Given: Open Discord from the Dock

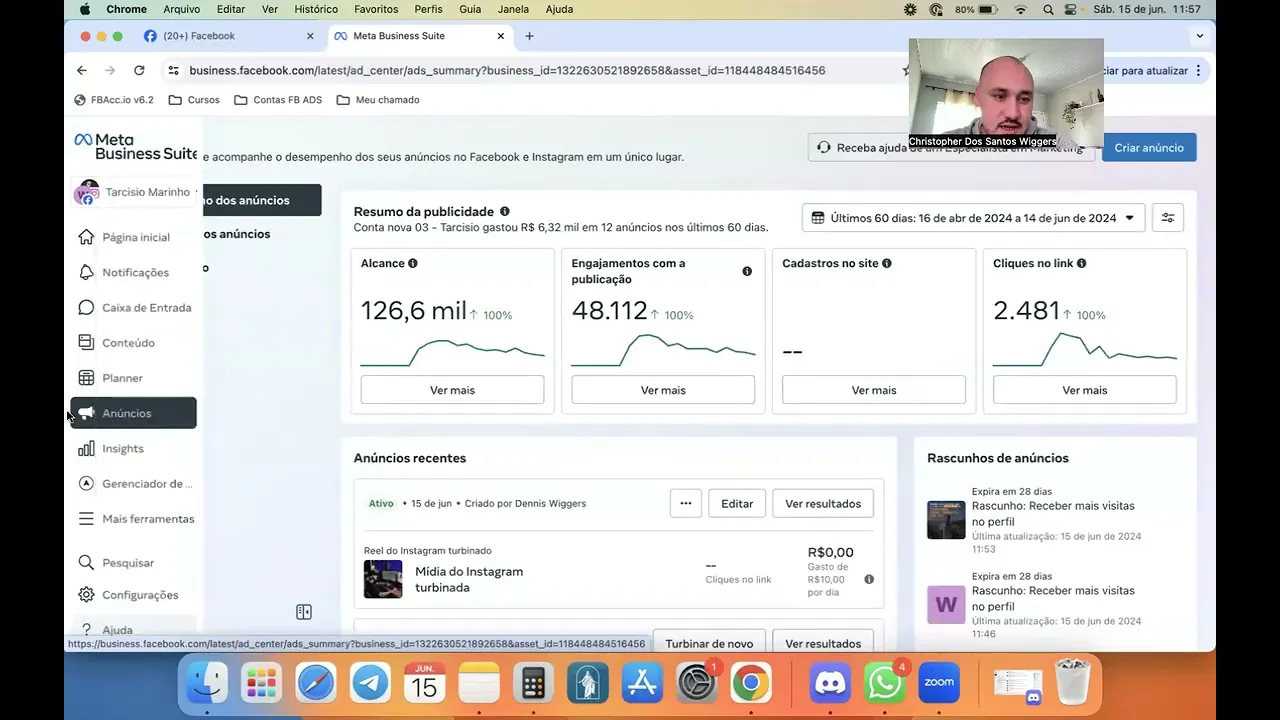Looking at the screenshot, I should click(x=830, y=684).
